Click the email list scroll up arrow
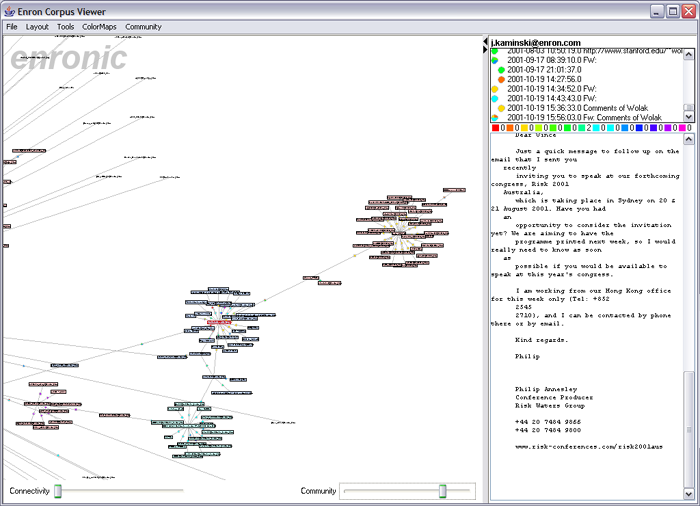The width and height of the screenshot is (700, 506). pos(689,54)
